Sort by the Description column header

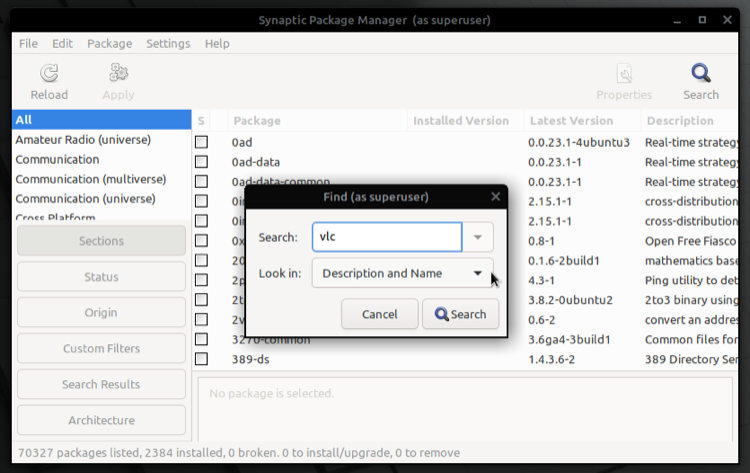(689, 121)
